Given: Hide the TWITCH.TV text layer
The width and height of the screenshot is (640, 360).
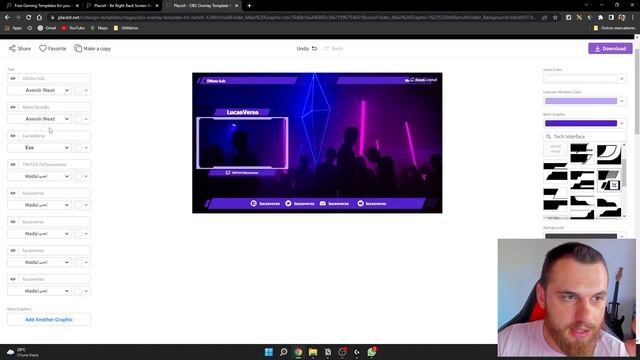Looking at the screenshot, I should pyautogui.click(x=13, y=164).
